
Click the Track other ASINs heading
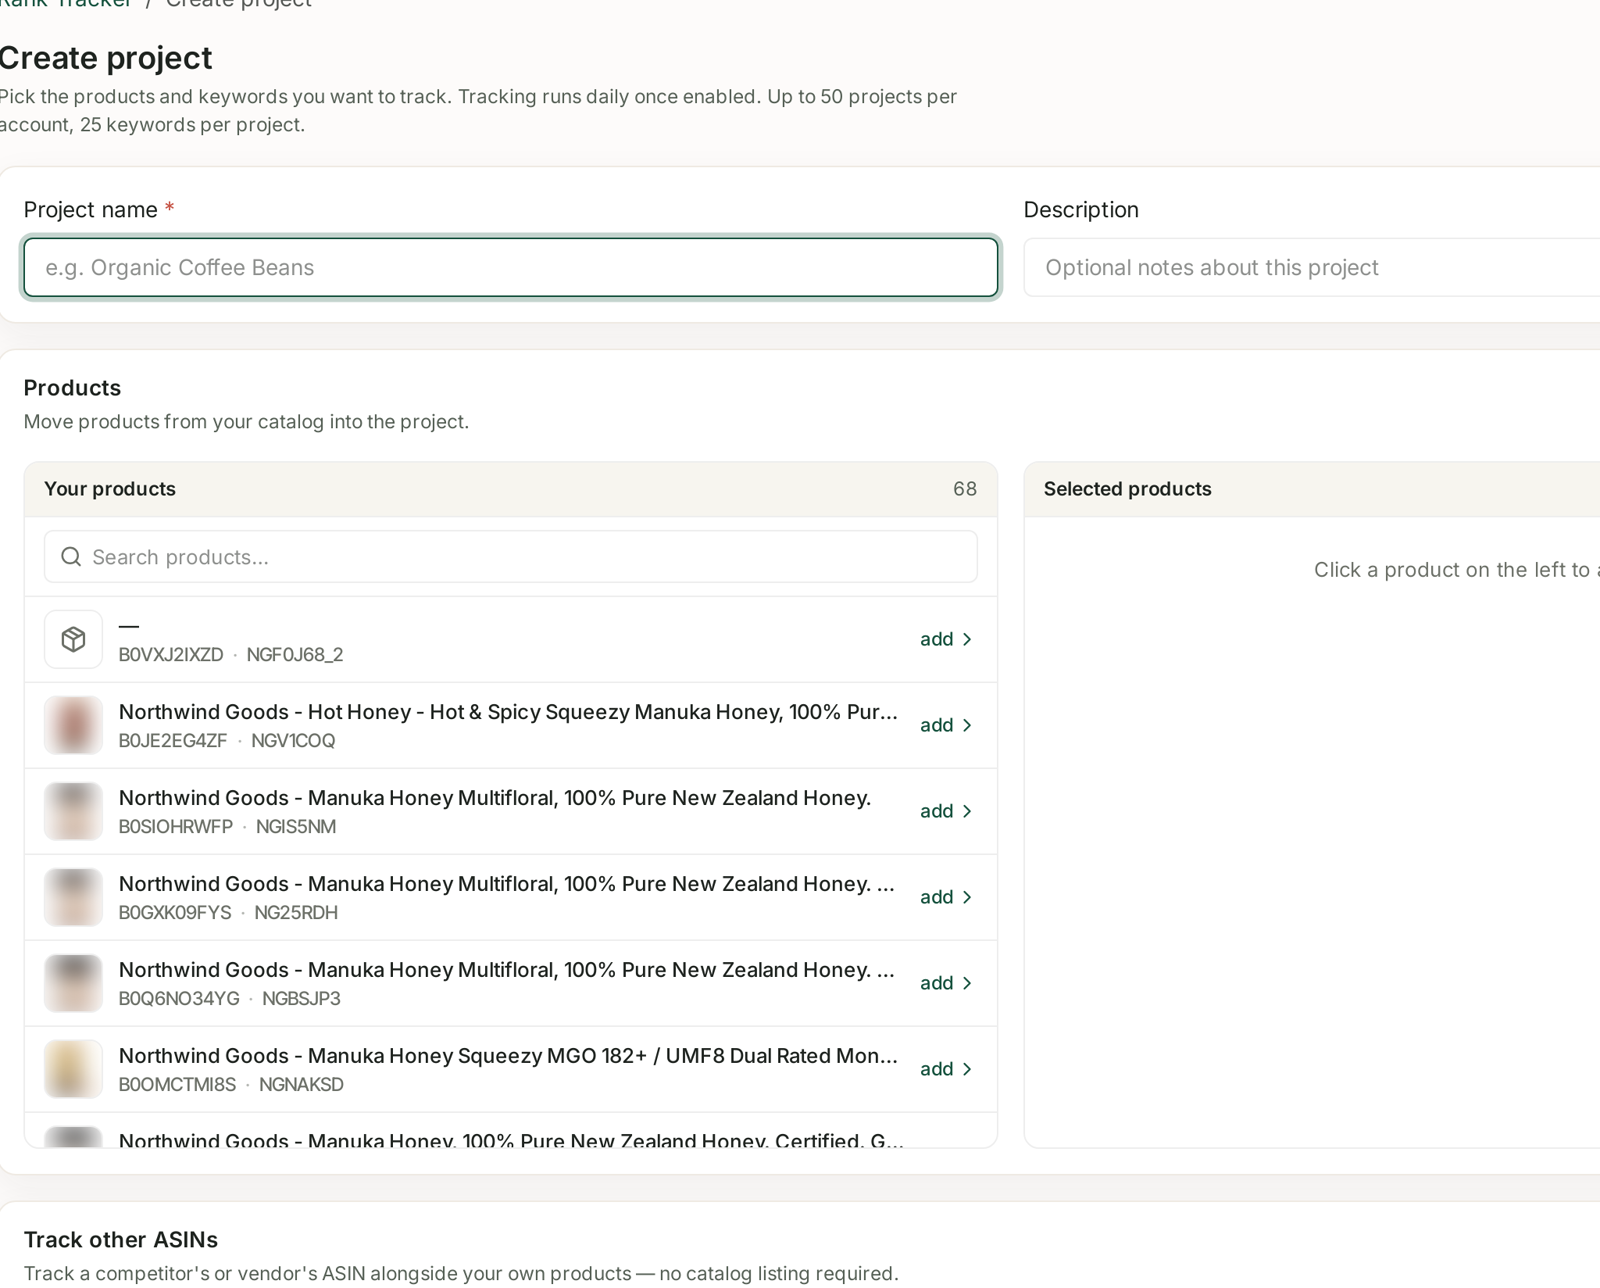coord(121,1240)
